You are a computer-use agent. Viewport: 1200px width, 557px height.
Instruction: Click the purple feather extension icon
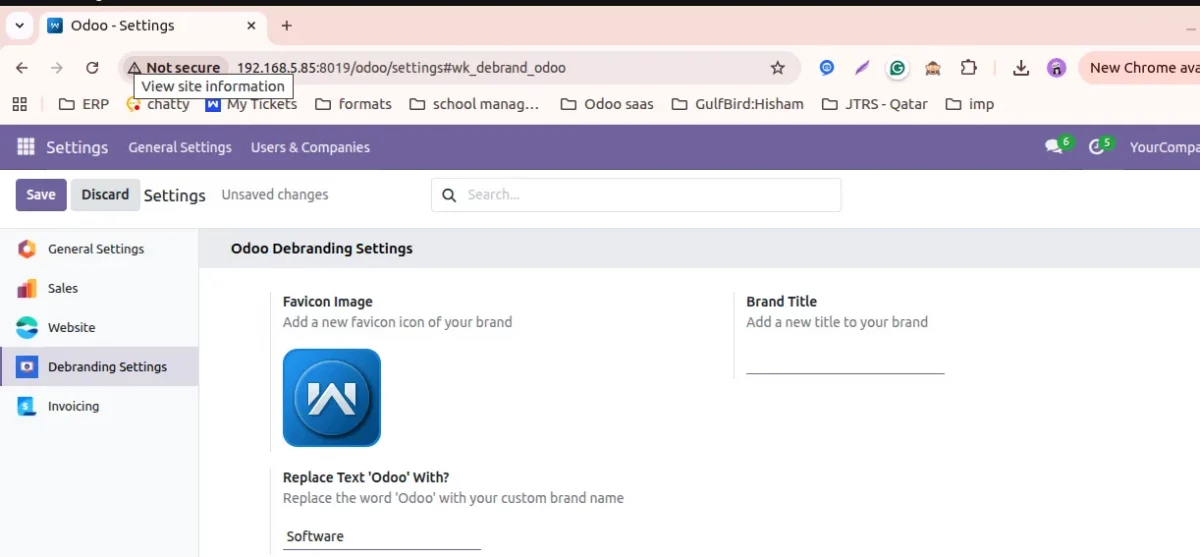[x=862, y=68]
